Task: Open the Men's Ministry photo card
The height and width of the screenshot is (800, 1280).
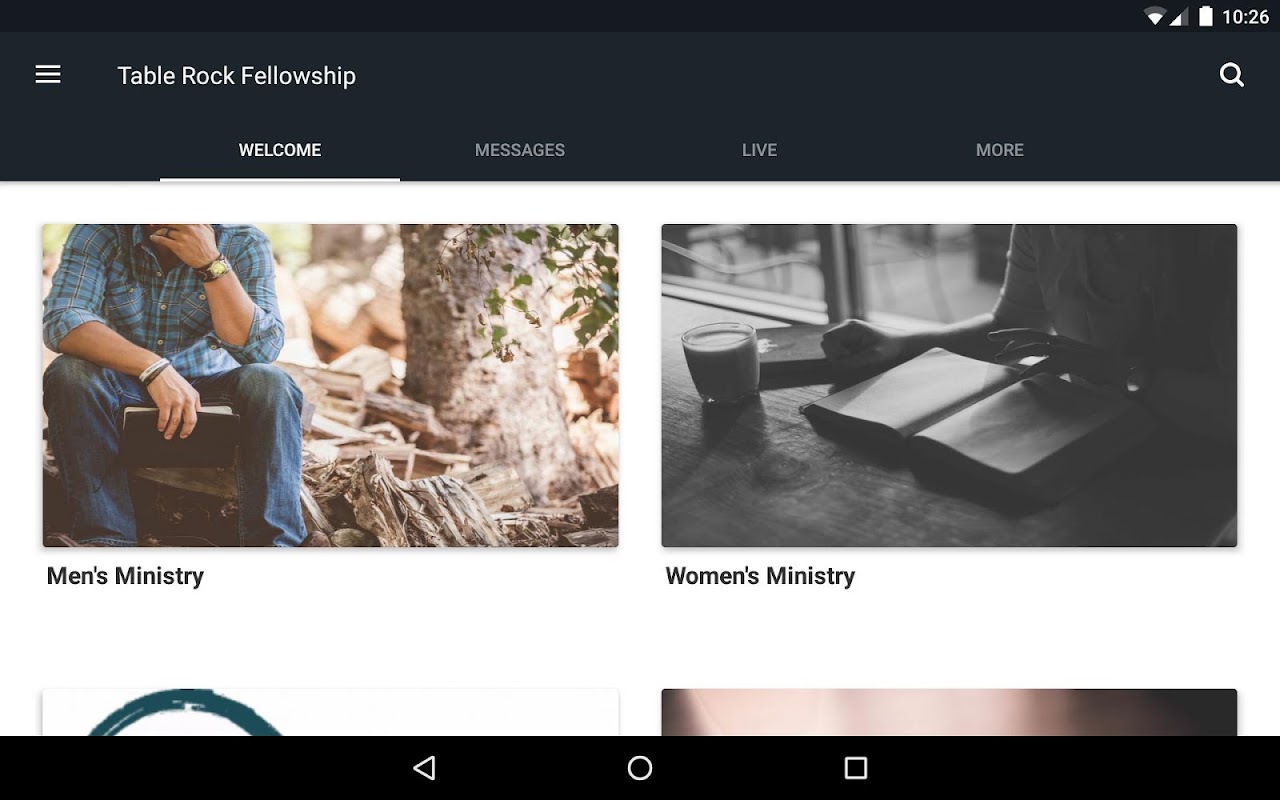Action: click(330, 385)
